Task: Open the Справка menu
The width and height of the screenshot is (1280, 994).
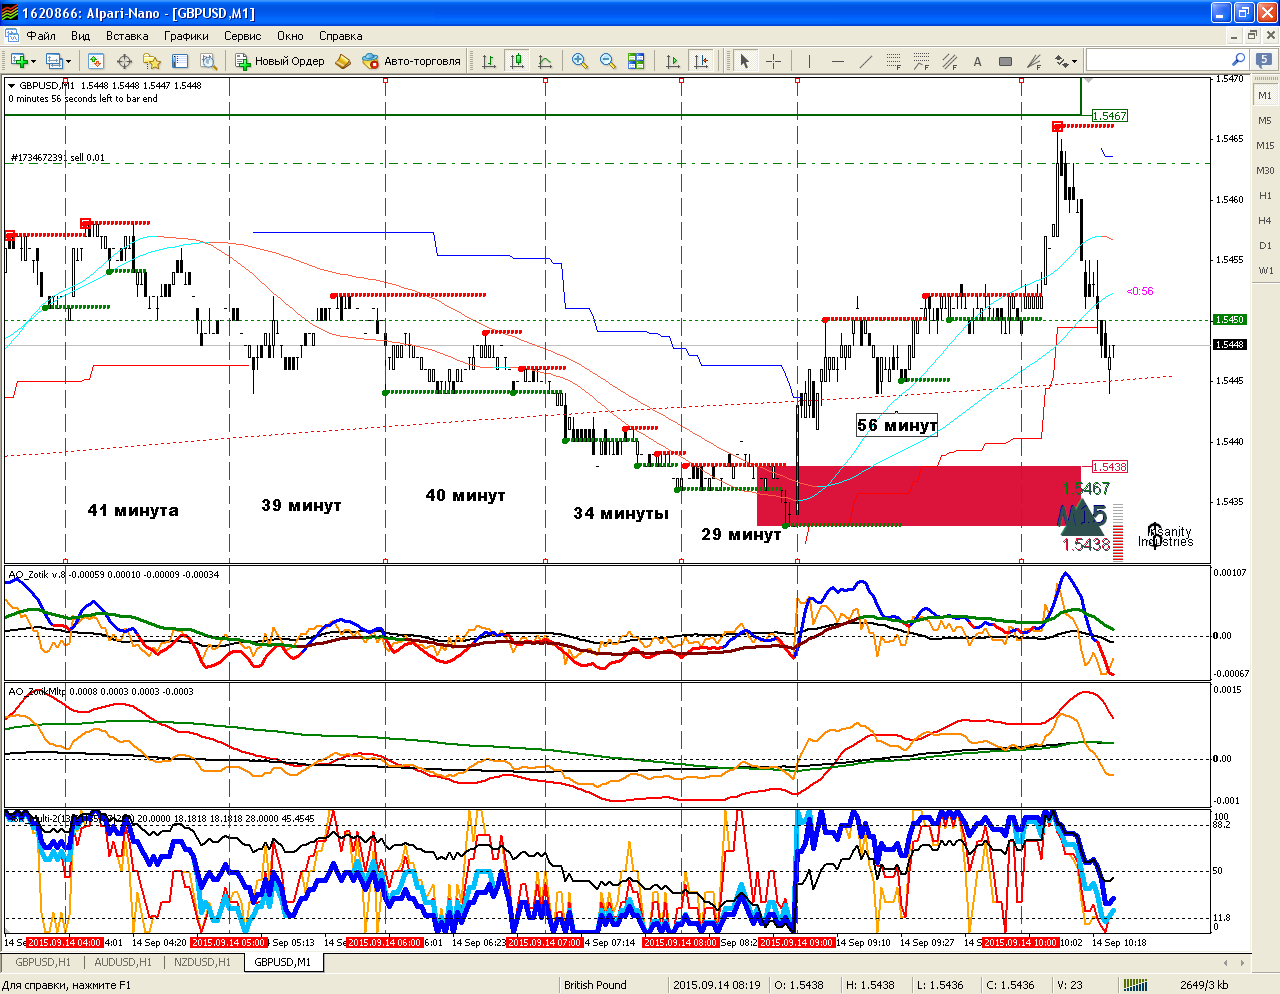Action: tap(340, 36)
